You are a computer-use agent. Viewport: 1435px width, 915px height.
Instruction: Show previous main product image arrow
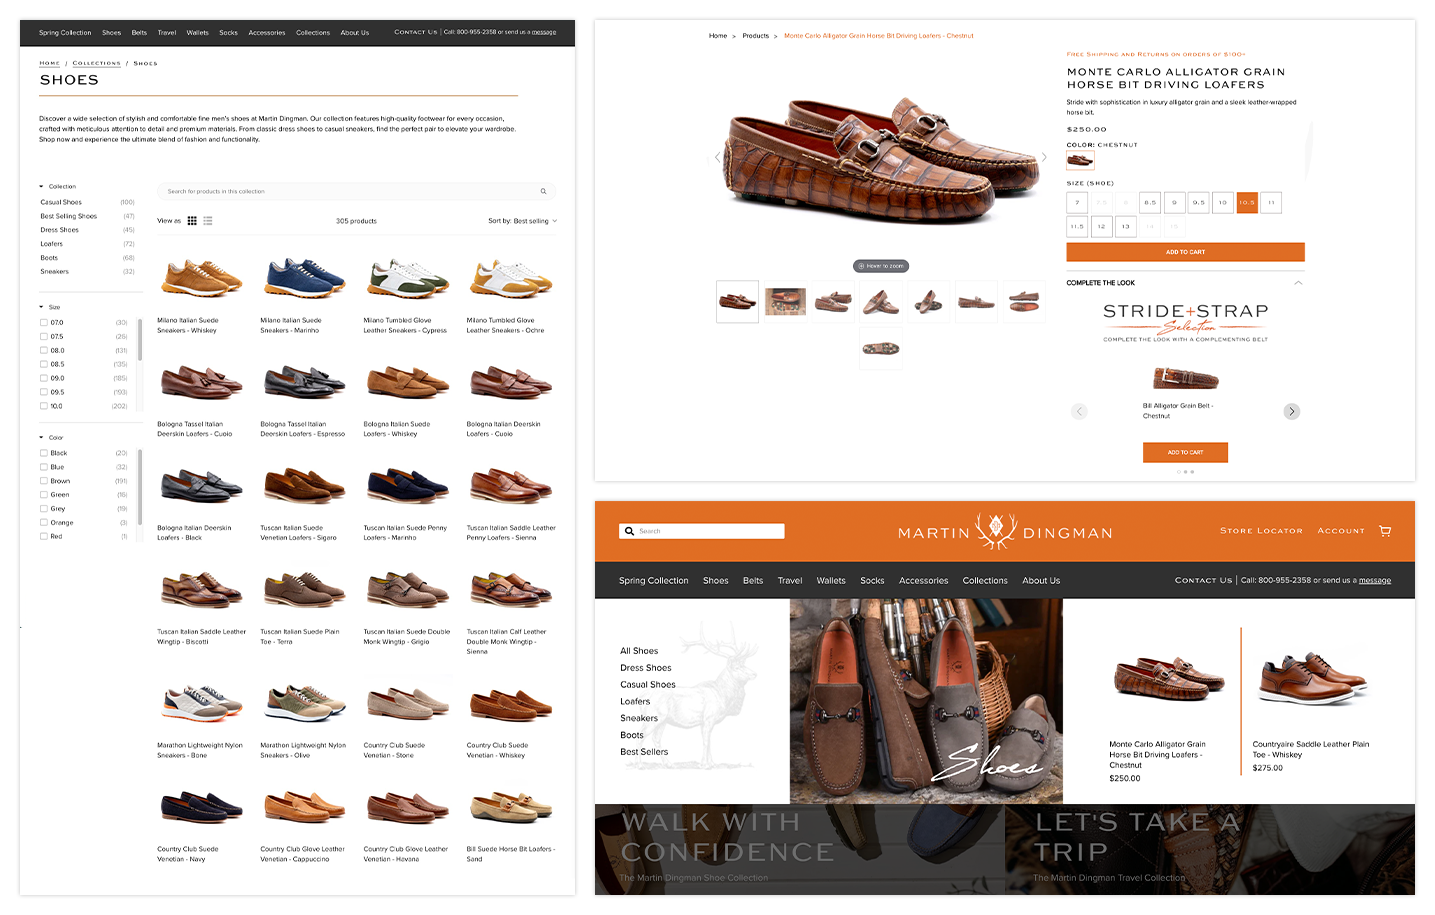pyautogui.click(x=717, y=157)
